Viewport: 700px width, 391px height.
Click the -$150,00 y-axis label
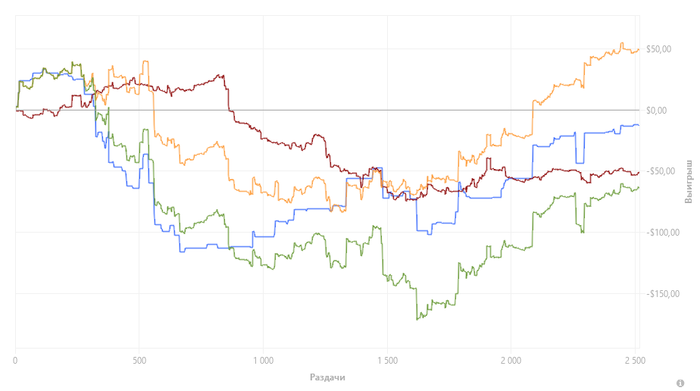(662, 294)
